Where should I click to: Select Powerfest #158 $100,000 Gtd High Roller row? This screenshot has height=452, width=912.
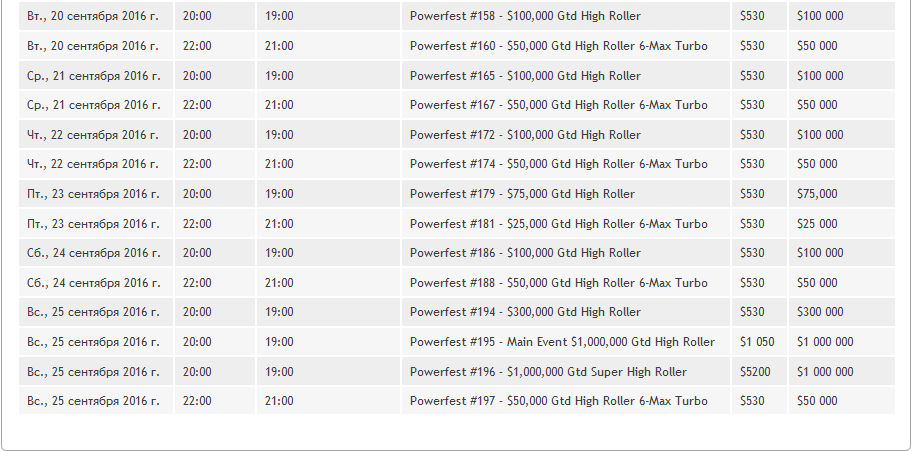coord(457,16)
